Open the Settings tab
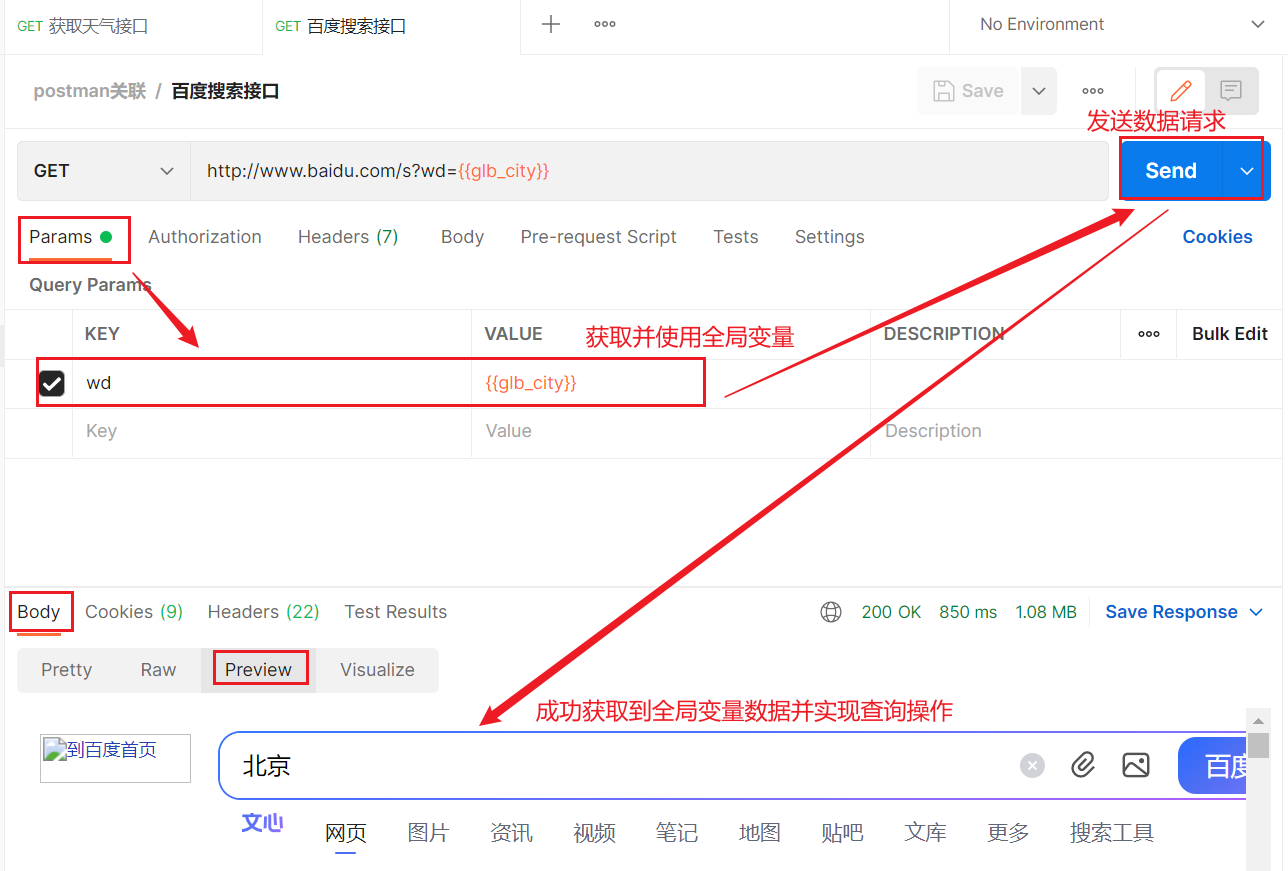 (x=829, y=237)
